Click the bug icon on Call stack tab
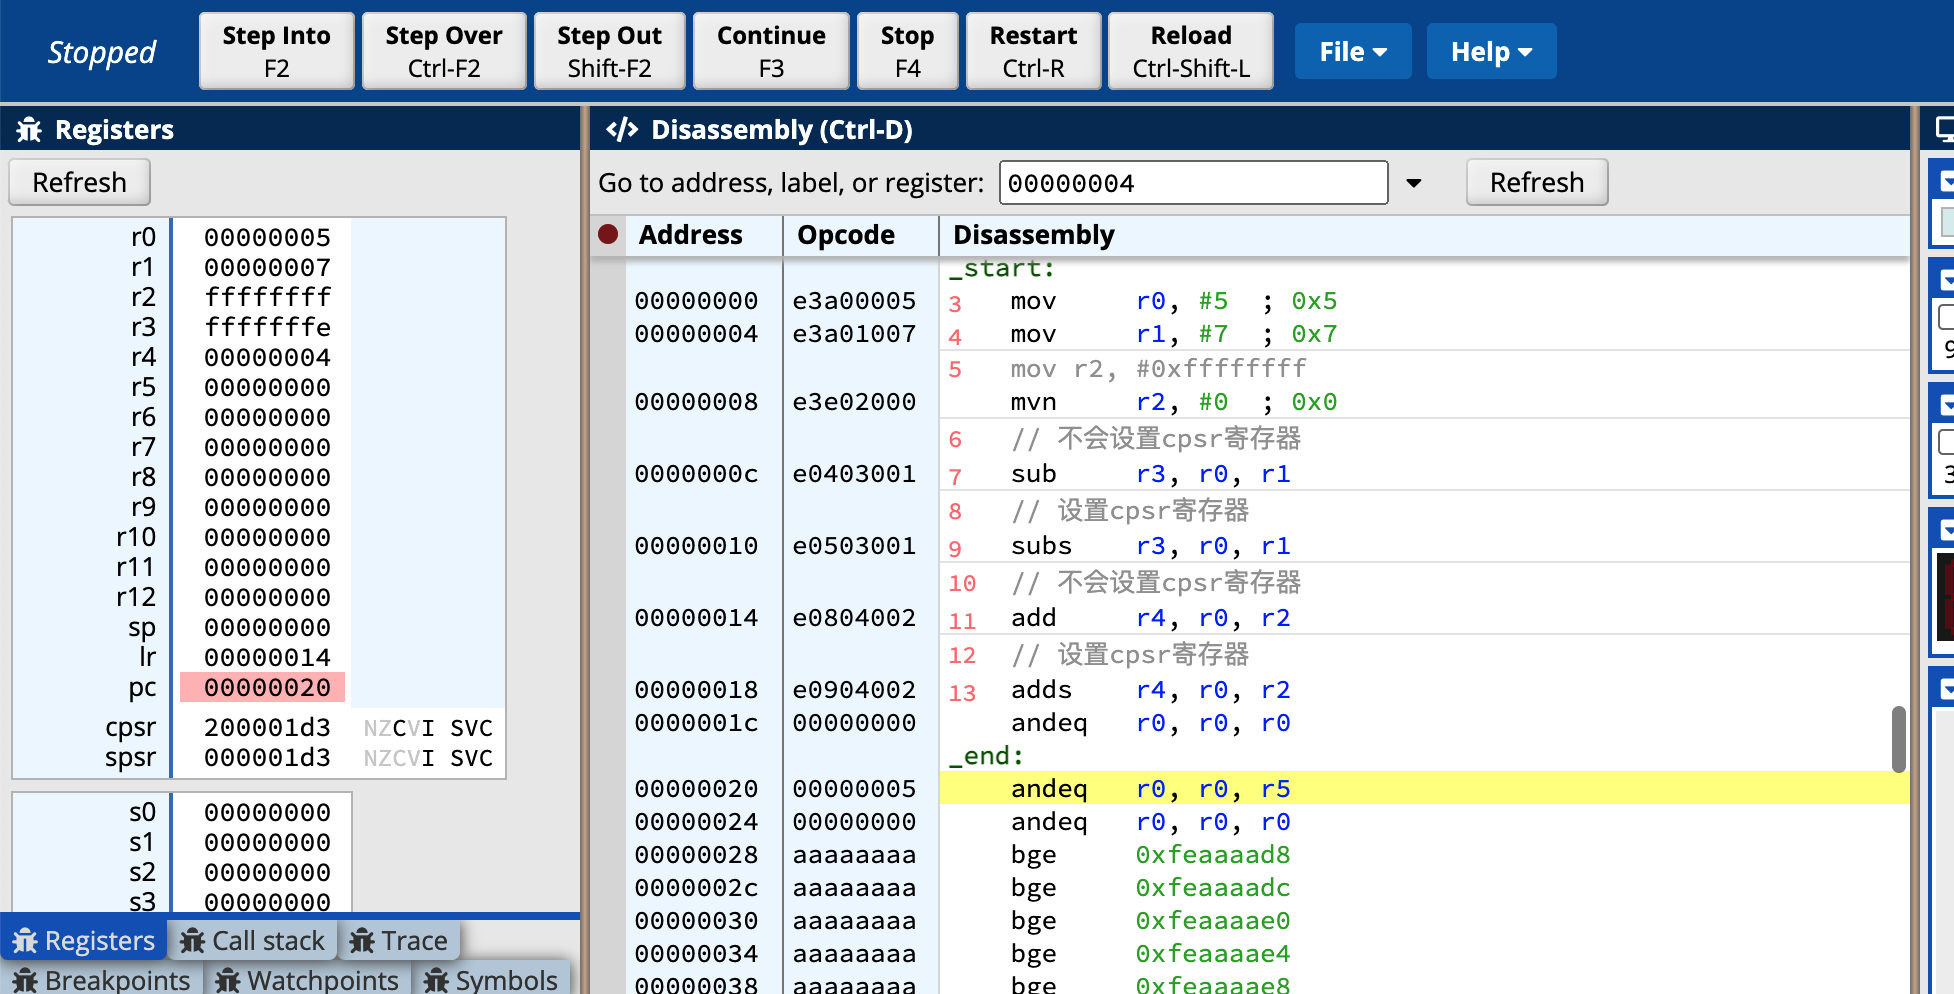The width and height of the screenshot is (1954, 994). click(x=193, y=941)
